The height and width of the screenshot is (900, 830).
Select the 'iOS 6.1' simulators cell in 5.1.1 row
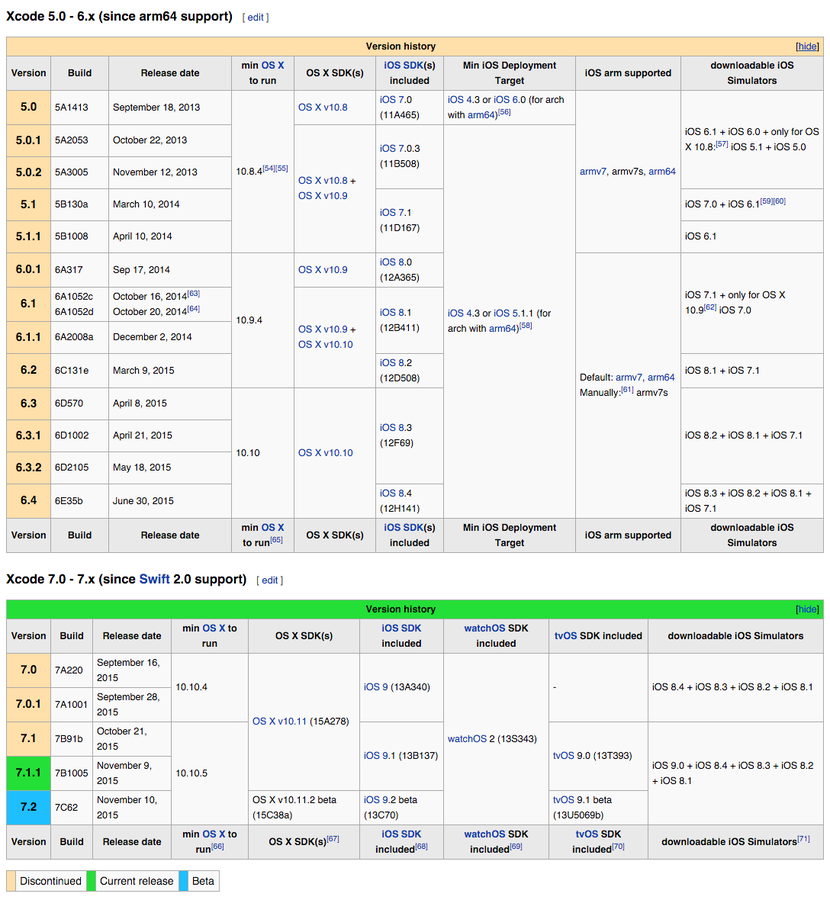tap(752, 236)
